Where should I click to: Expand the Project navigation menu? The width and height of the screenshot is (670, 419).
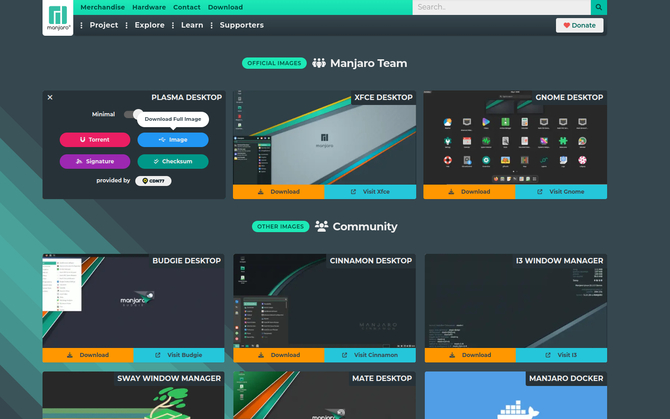point(104,25)
